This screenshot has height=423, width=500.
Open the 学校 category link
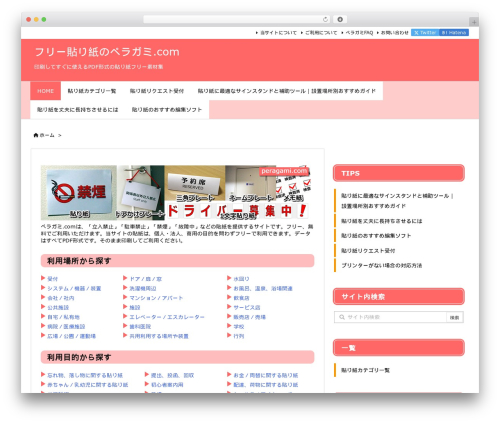239,326
